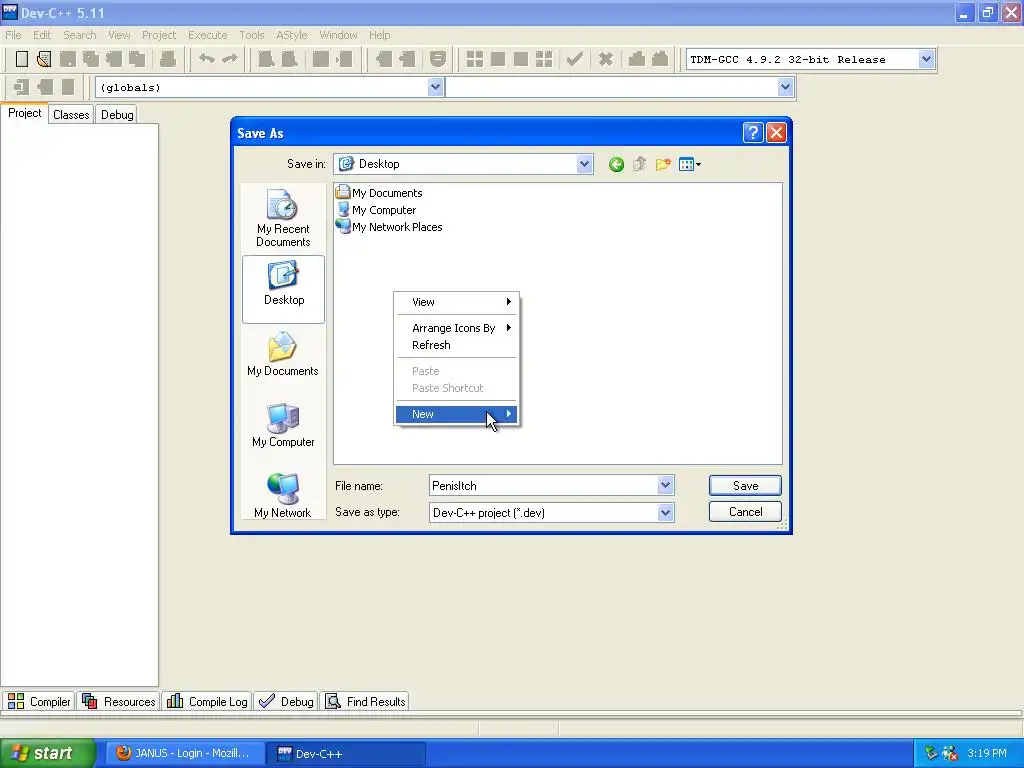The image size is (1024, 768).
Task: Open the Help menu in menu bar
Action: (x=379, y=35)
